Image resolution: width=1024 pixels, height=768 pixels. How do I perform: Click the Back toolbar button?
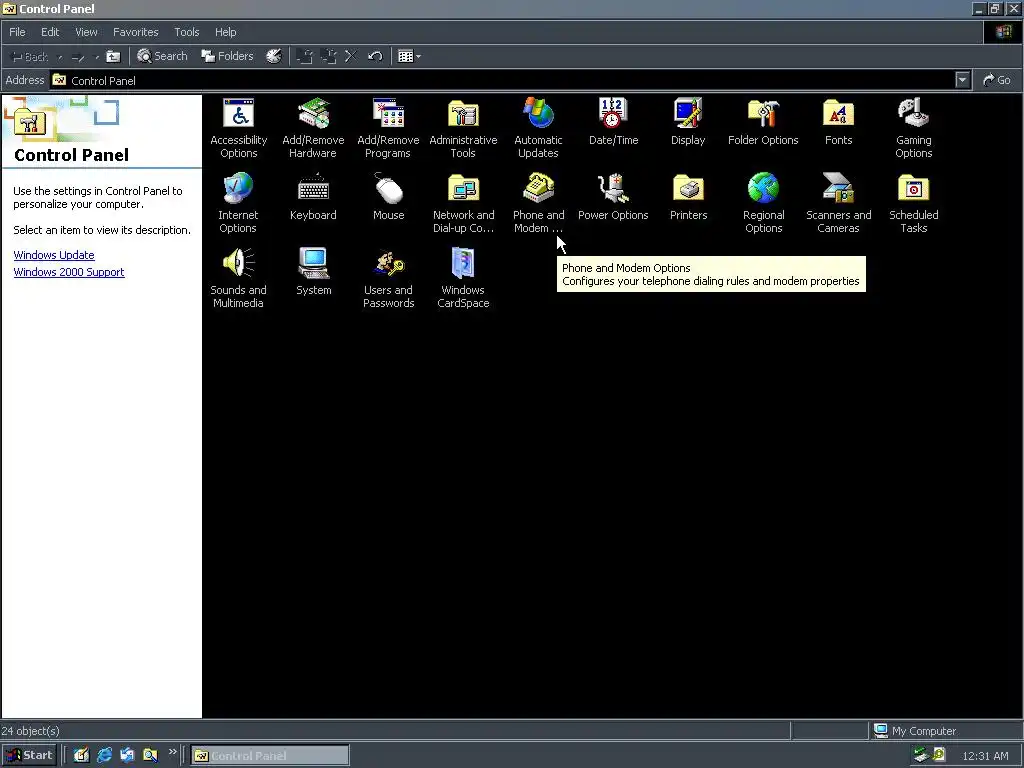coord(29,57)
